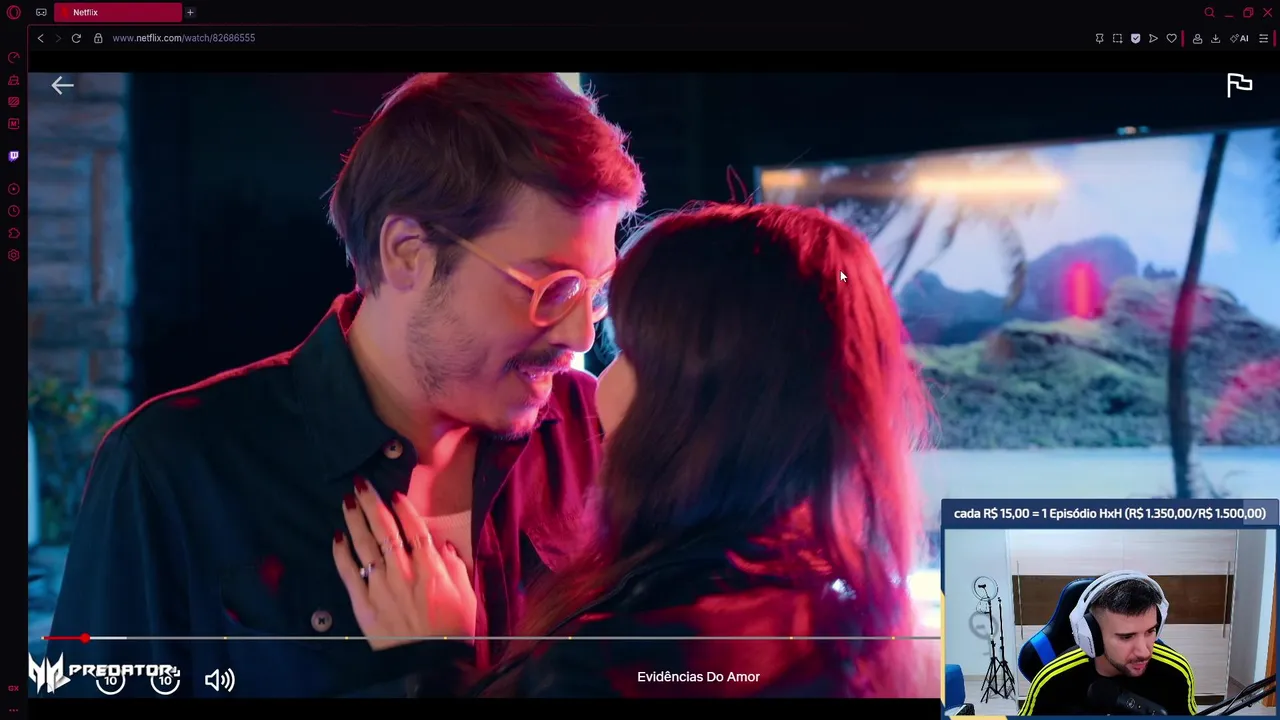Open a new tab with plus button

190,13
